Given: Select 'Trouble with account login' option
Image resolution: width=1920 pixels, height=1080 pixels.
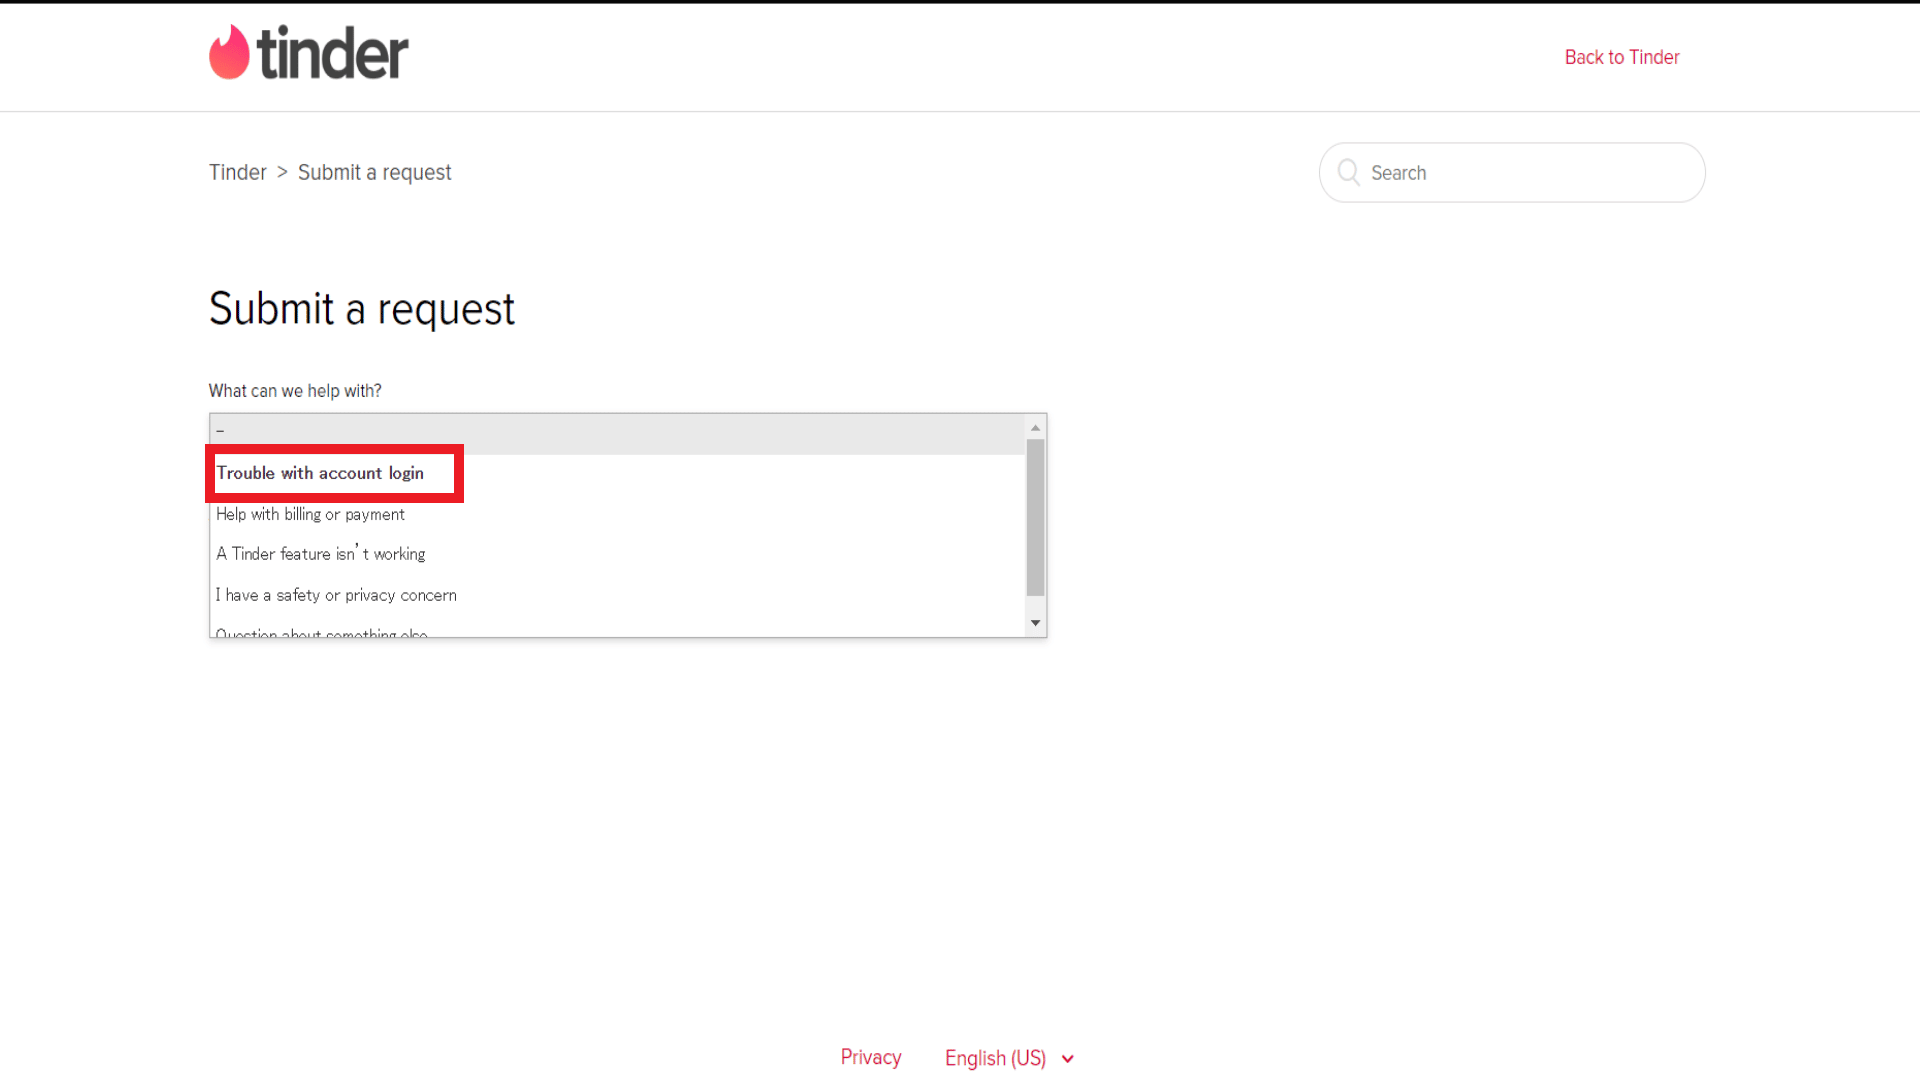Looking at the screenshot, I should click(x=320, y=472).
